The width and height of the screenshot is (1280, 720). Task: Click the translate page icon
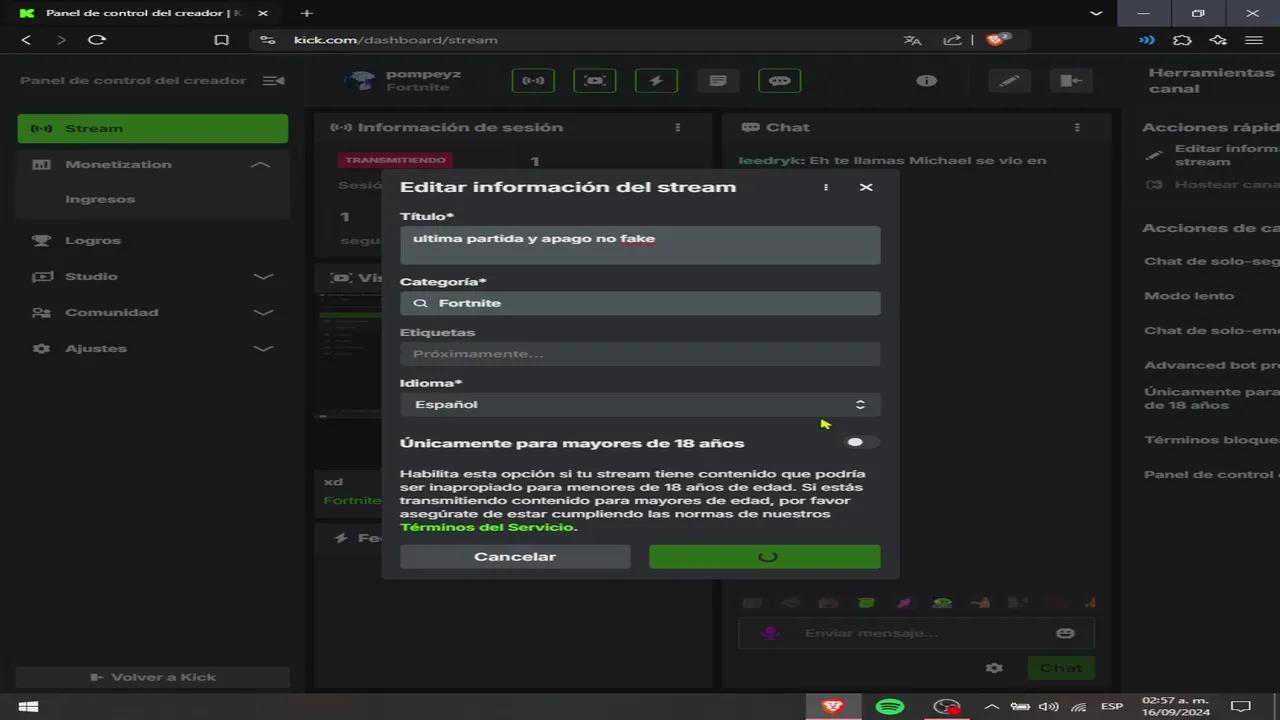coord(912,40)
